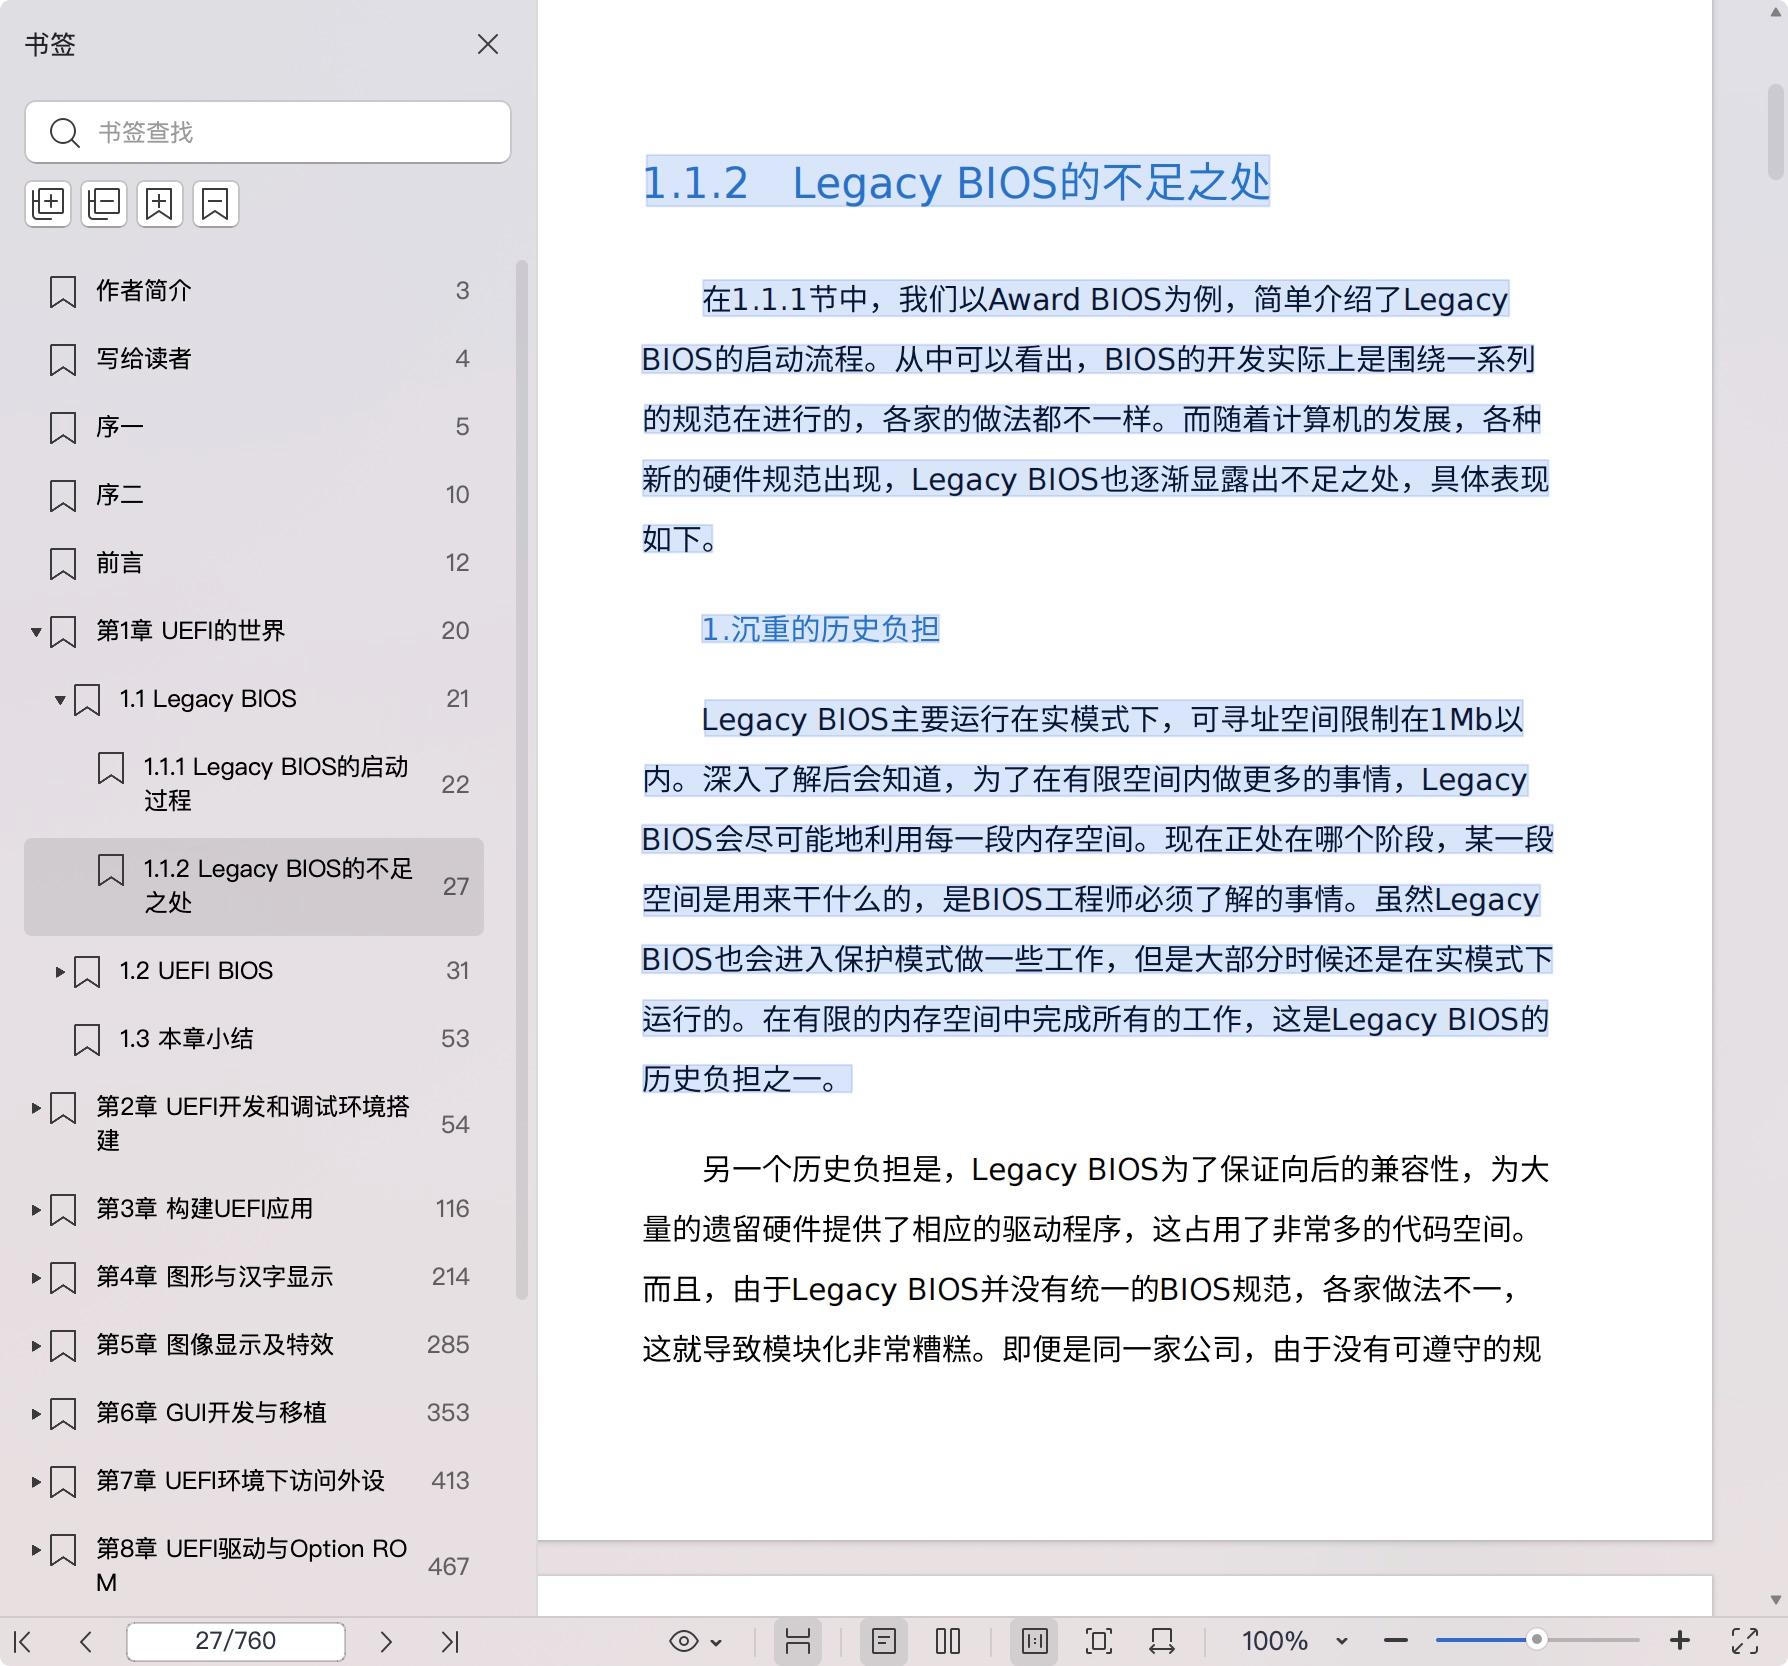
Task: Go to the first page
Action: click(23, 1641)
